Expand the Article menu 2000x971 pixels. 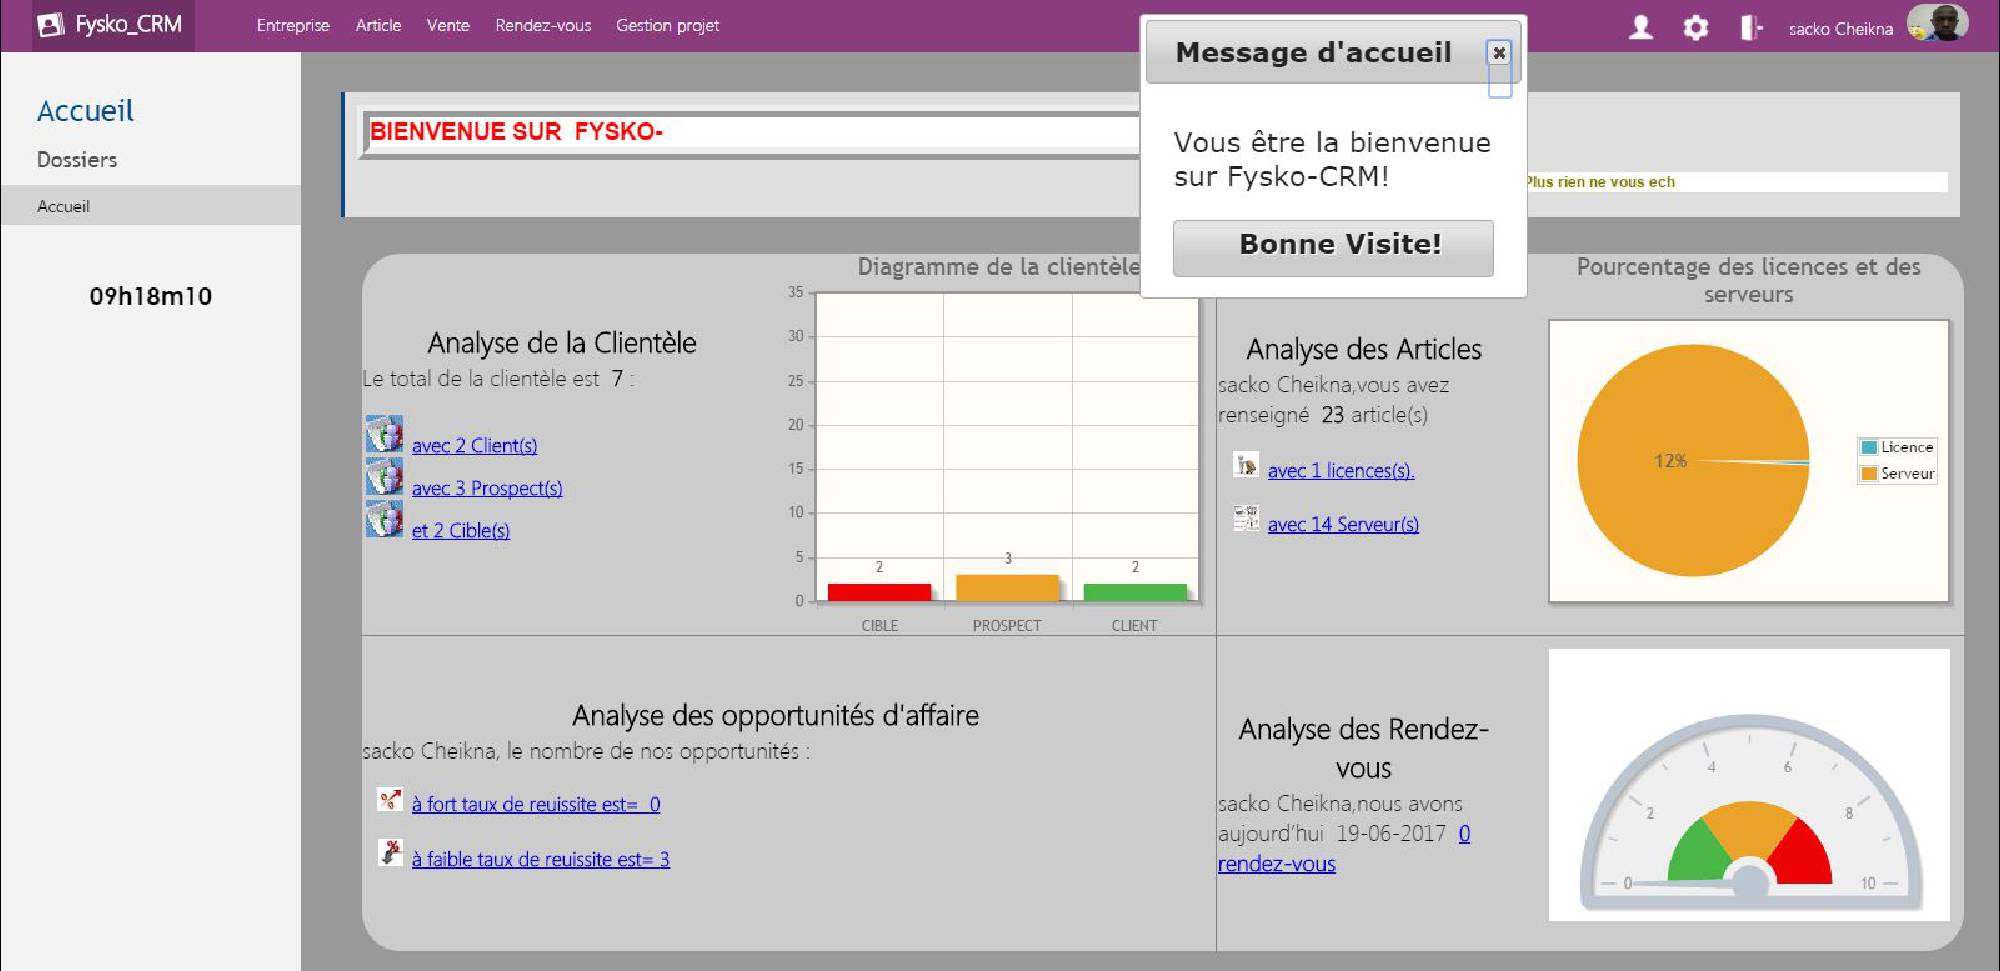click(x=378, y=26)
